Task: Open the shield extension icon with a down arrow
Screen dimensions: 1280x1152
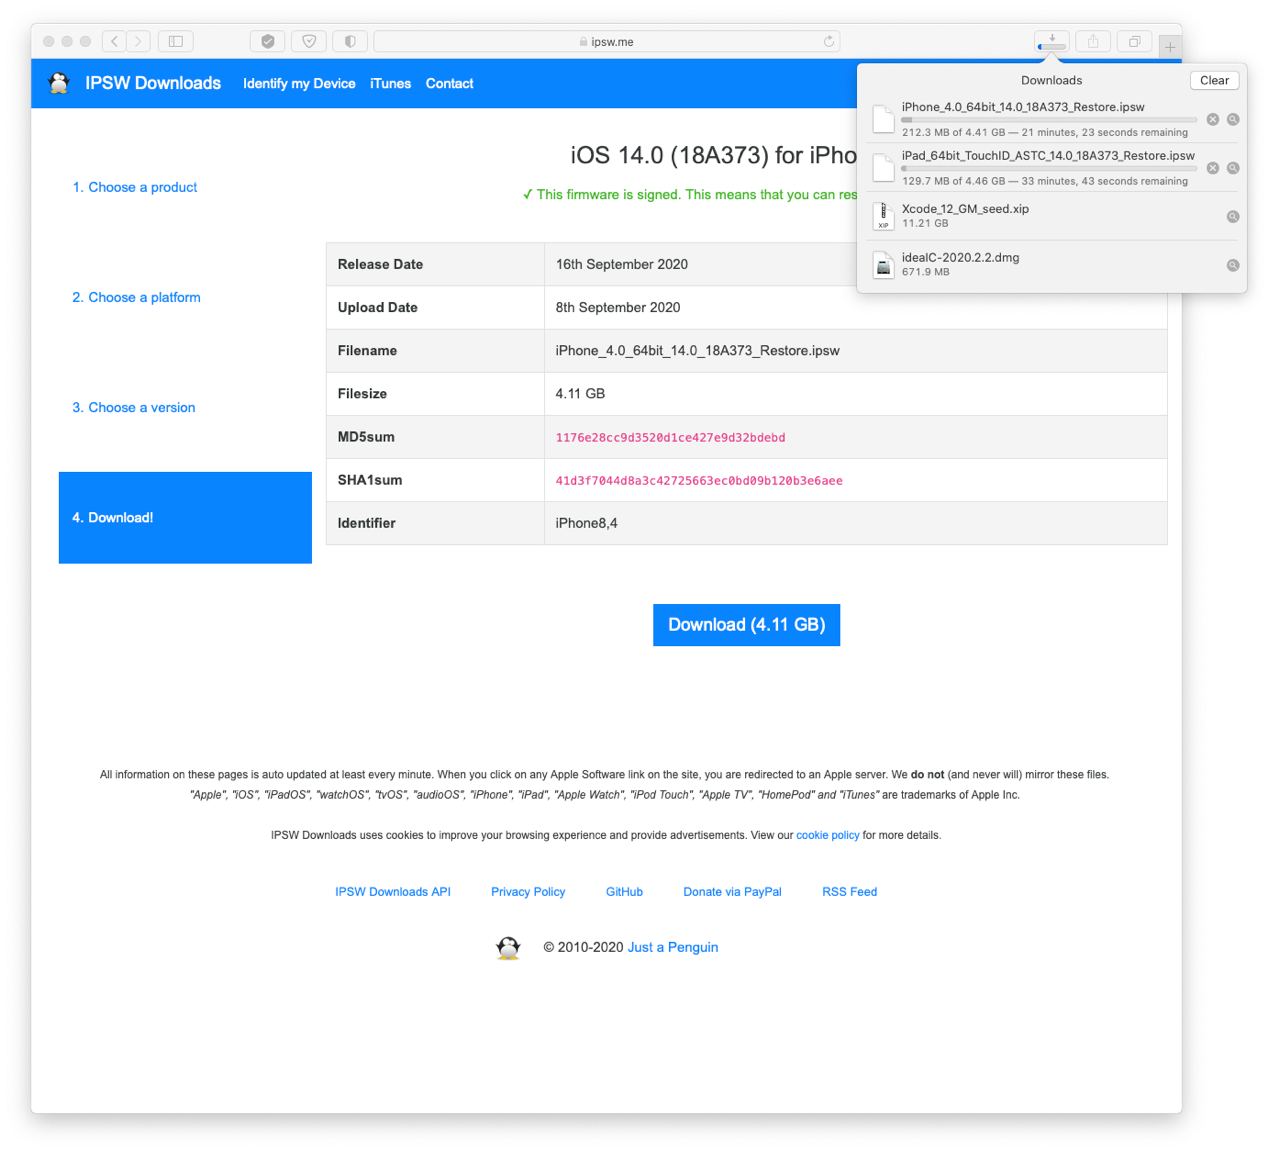Action: pyautogui.click(x=309, y=41)
